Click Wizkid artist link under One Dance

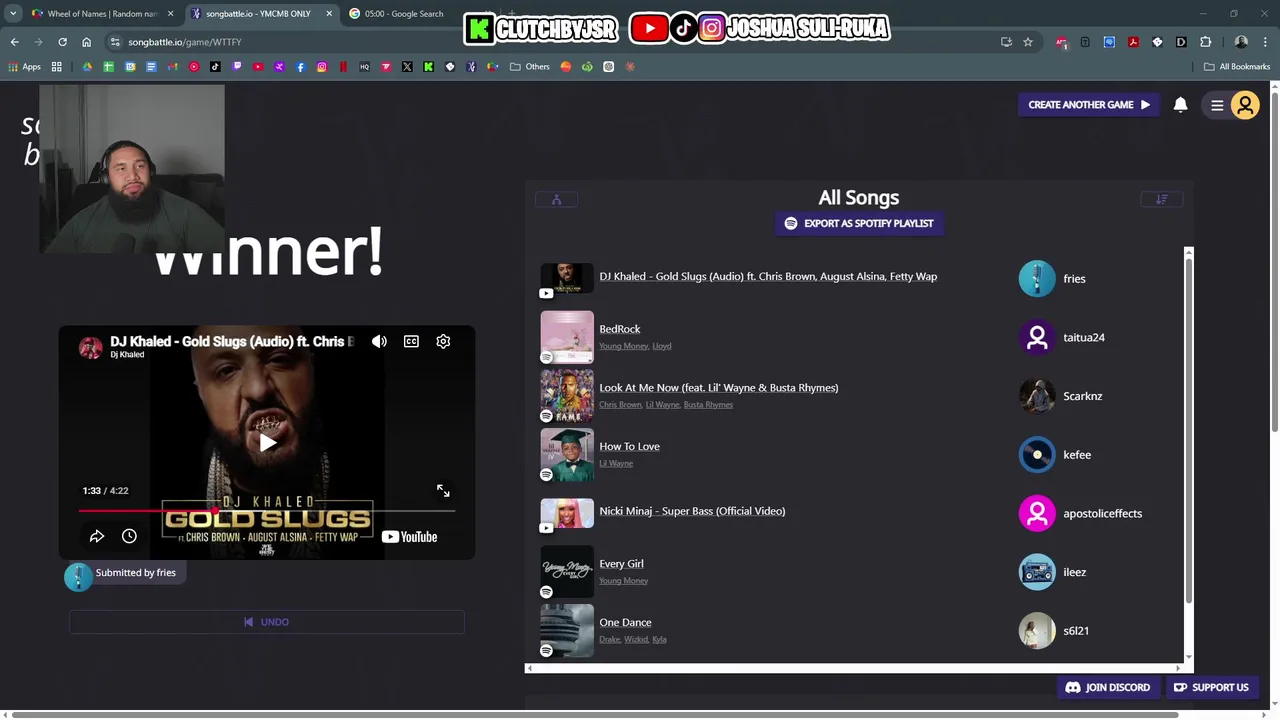636,640
